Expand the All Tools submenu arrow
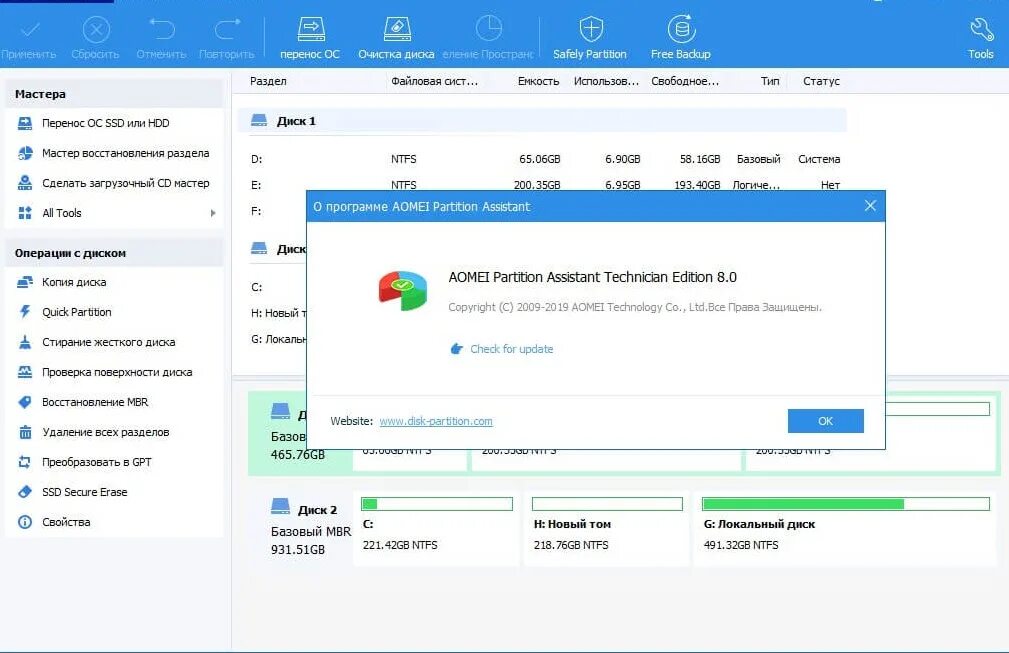The height and width of the screenshot is (653, 1009). [213, 213]
